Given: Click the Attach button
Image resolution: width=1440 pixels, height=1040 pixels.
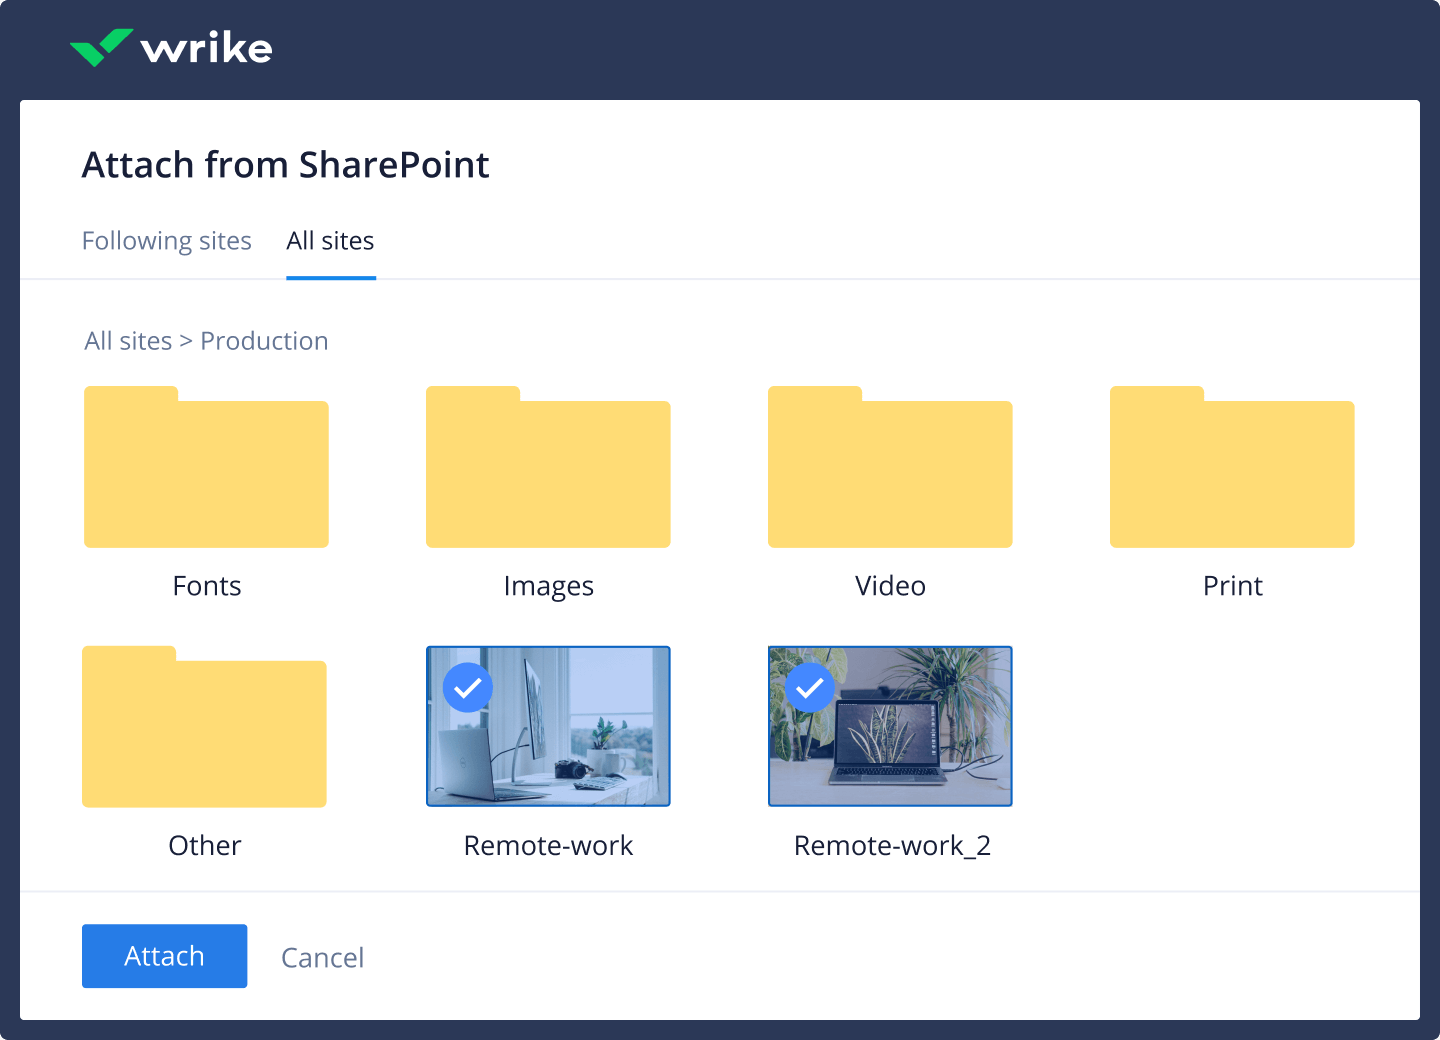Looking at the screenshot, I should (x=164, y=956).
